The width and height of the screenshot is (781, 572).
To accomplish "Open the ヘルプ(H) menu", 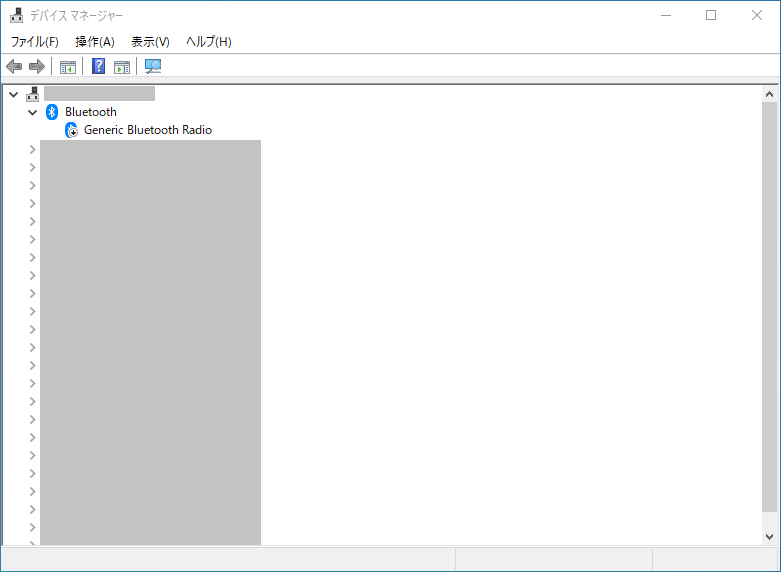I will (x=209, y=42).
